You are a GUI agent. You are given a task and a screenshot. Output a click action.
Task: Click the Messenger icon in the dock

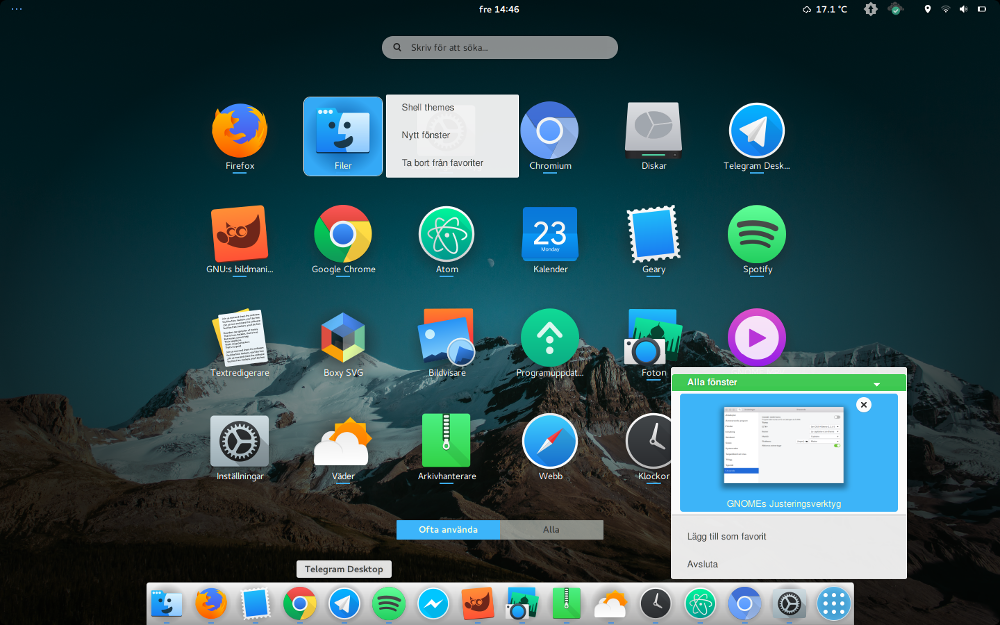433,603
